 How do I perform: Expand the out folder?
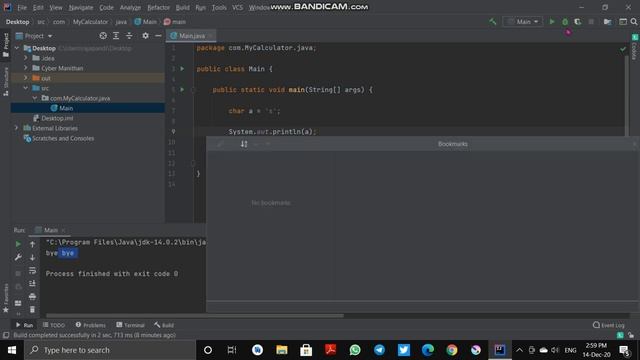coord(26,78)
